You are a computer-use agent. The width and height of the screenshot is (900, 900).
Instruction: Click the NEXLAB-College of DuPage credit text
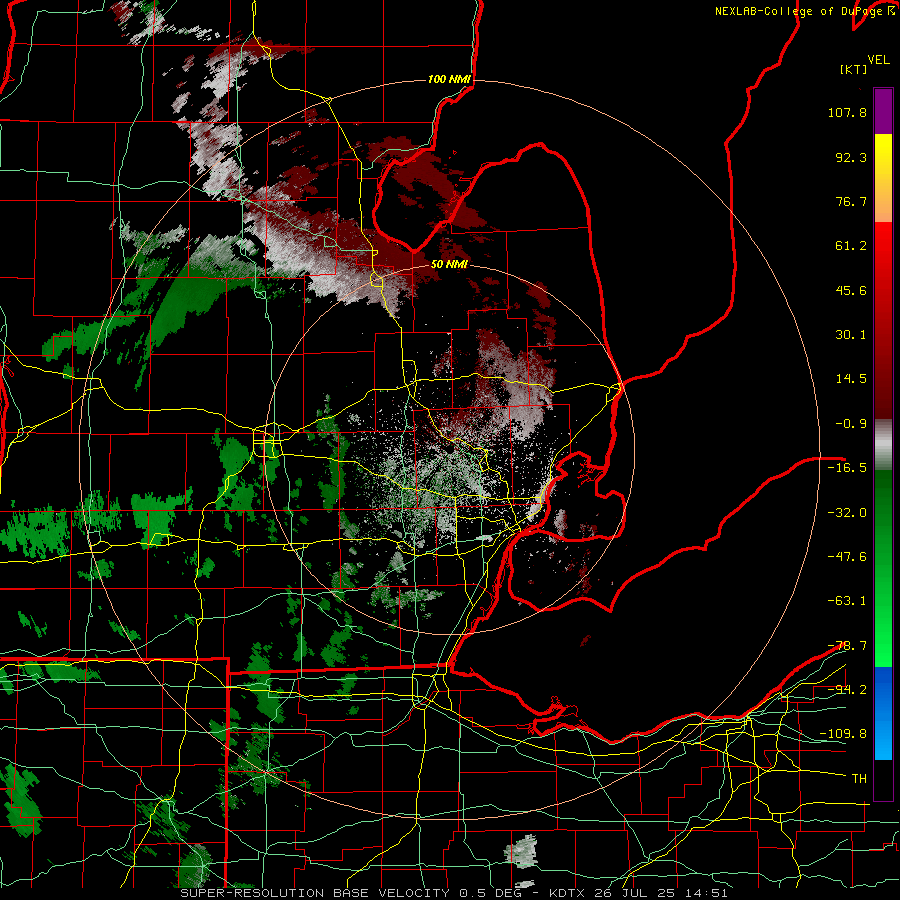(804, 11)
